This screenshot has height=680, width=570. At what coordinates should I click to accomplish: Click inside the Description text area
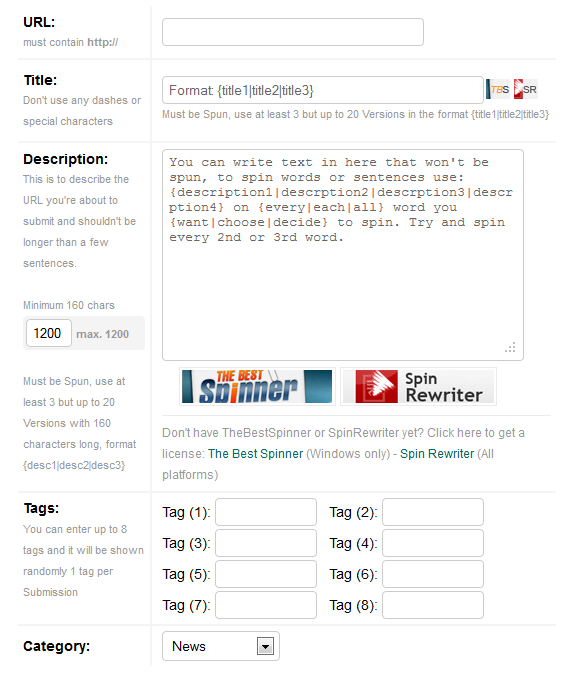pos(343,255)
